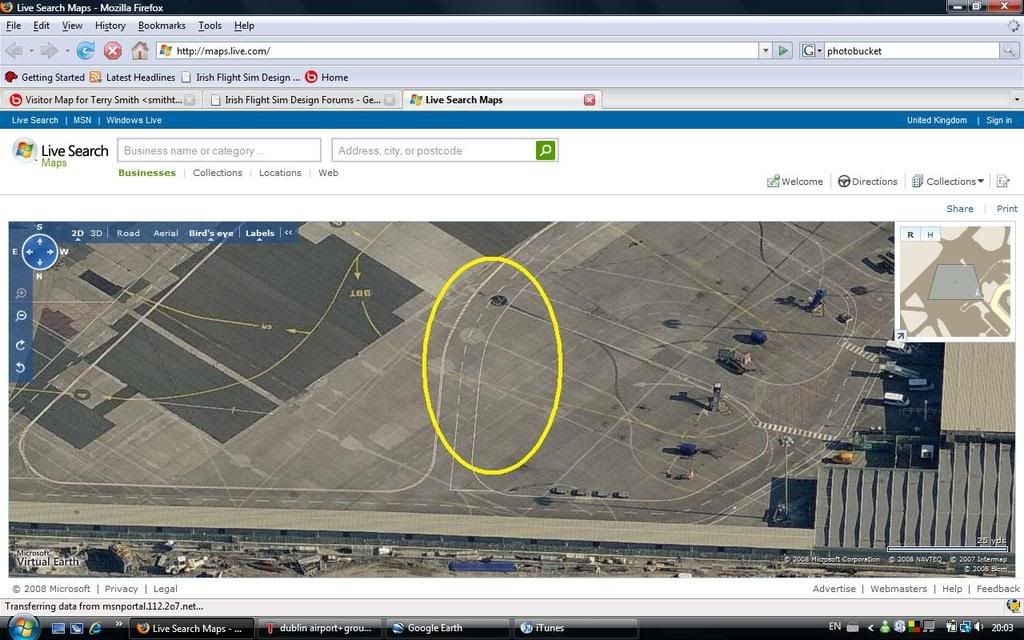Rotate the bird's eye view clockwise

21,345
